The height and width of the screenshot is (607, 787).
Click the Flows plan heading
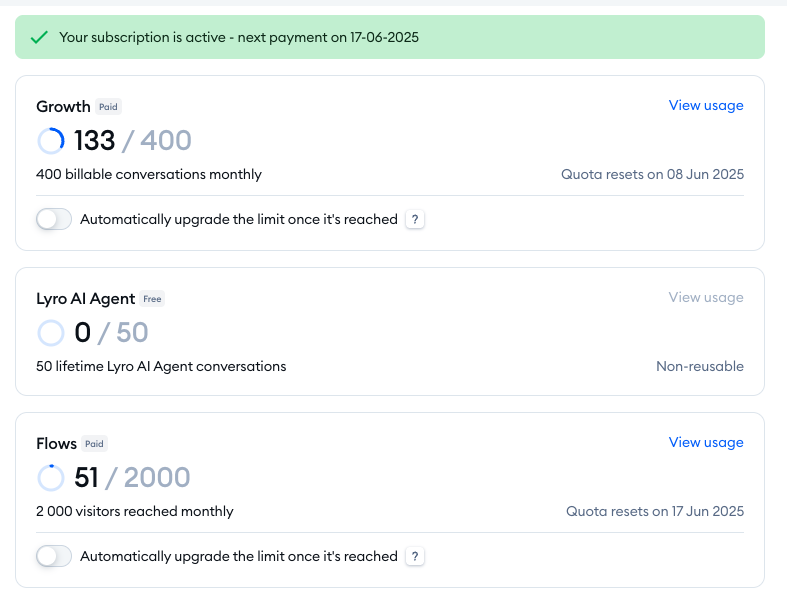point(56,444)
